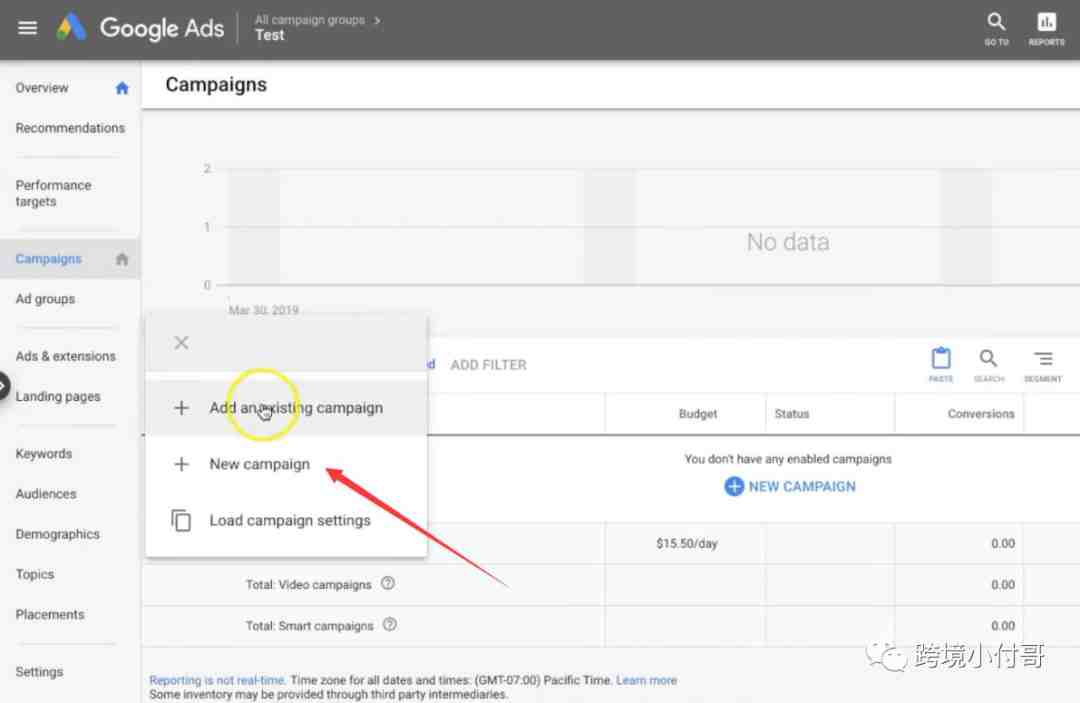Close the popup menu with X
The image size is (1080, 703).
181,342
